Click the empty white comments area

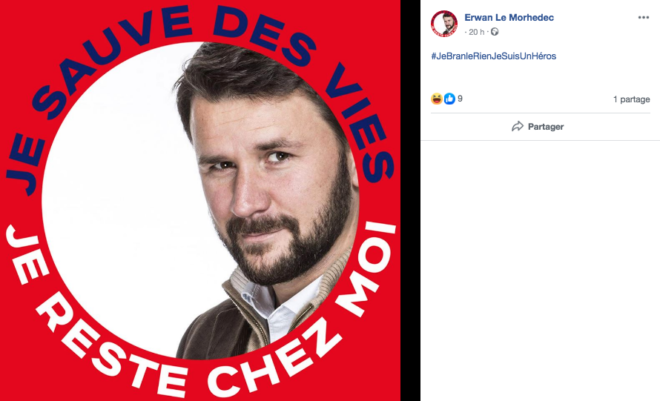pos(540,269)
